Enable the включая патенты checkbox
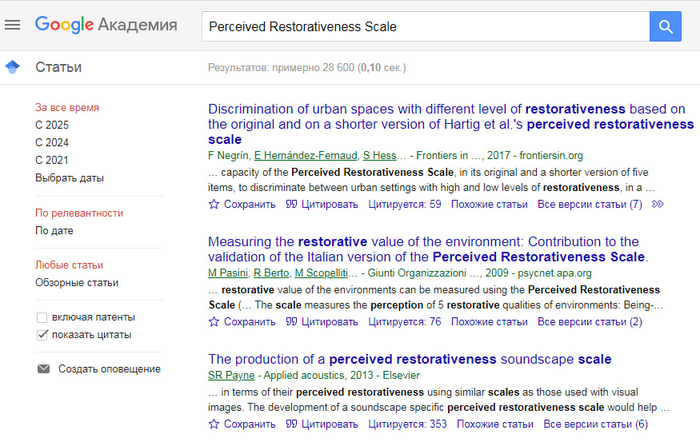 42,317
